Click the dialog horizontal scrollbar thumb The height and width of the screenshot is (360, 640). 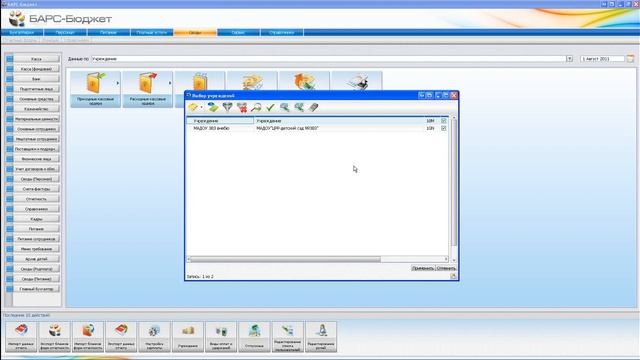285,259
